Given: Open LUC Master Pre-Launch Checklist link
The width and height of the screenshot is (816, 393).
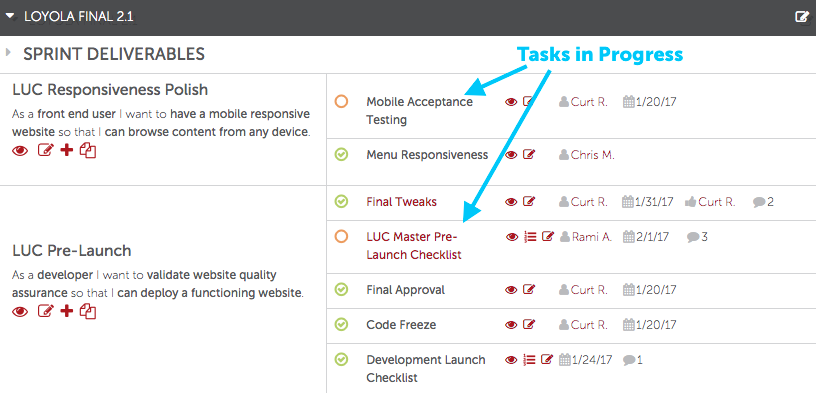Looking at the screenshot, I should (414, 246).
